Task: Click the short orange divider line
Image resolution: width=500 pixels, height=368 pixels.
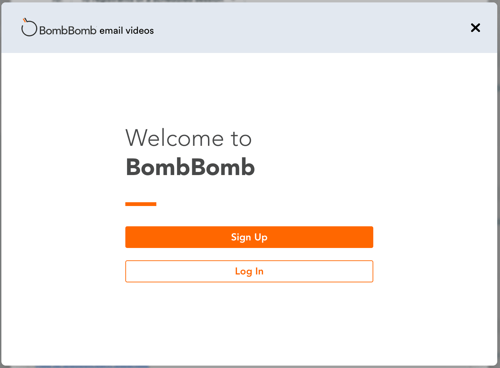Action: pyautogui.click(x=141, y=204)
